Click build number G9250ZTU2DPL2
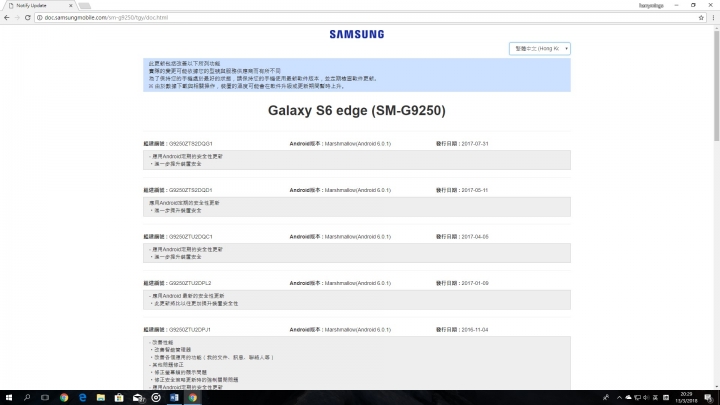This screenshot has width=720, height=405. point(190,283)
